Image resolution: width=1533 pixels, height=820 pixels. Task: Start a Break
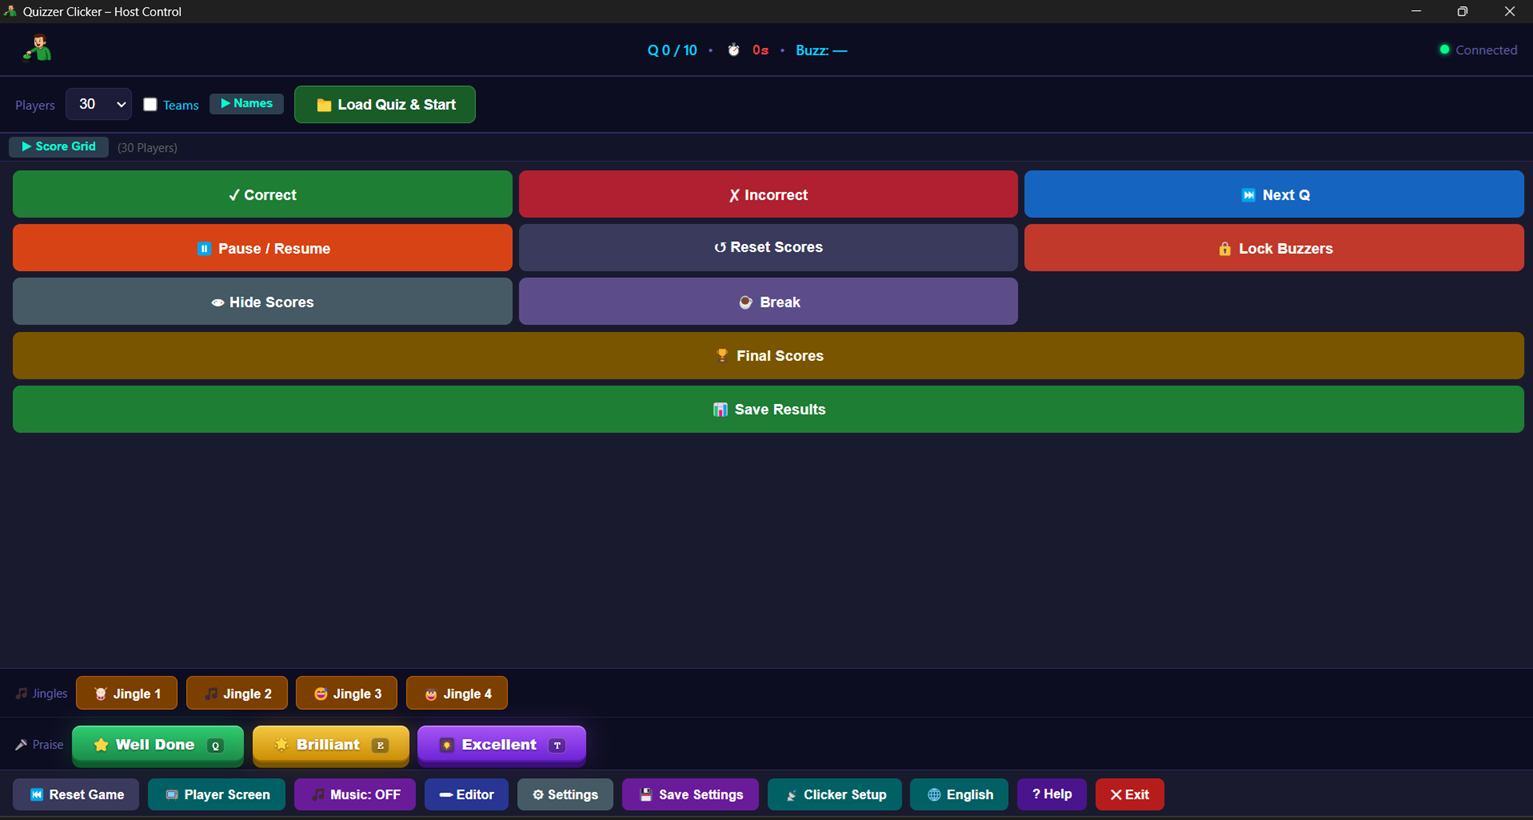768,301
